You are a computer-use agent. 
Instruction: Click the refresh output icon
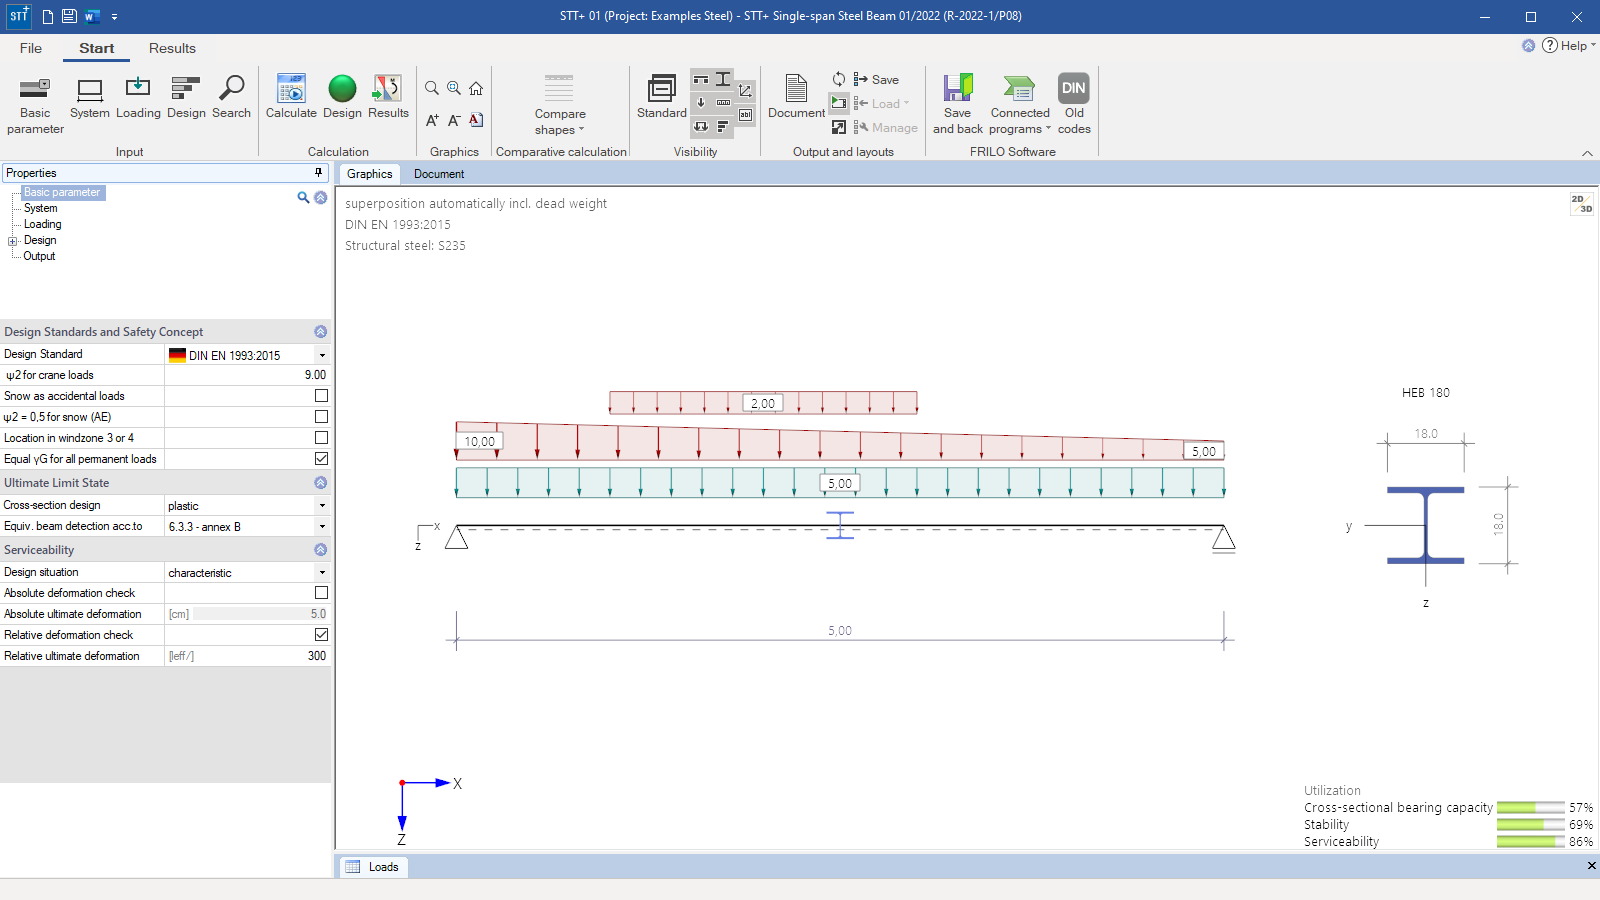[x=839, y=79]
